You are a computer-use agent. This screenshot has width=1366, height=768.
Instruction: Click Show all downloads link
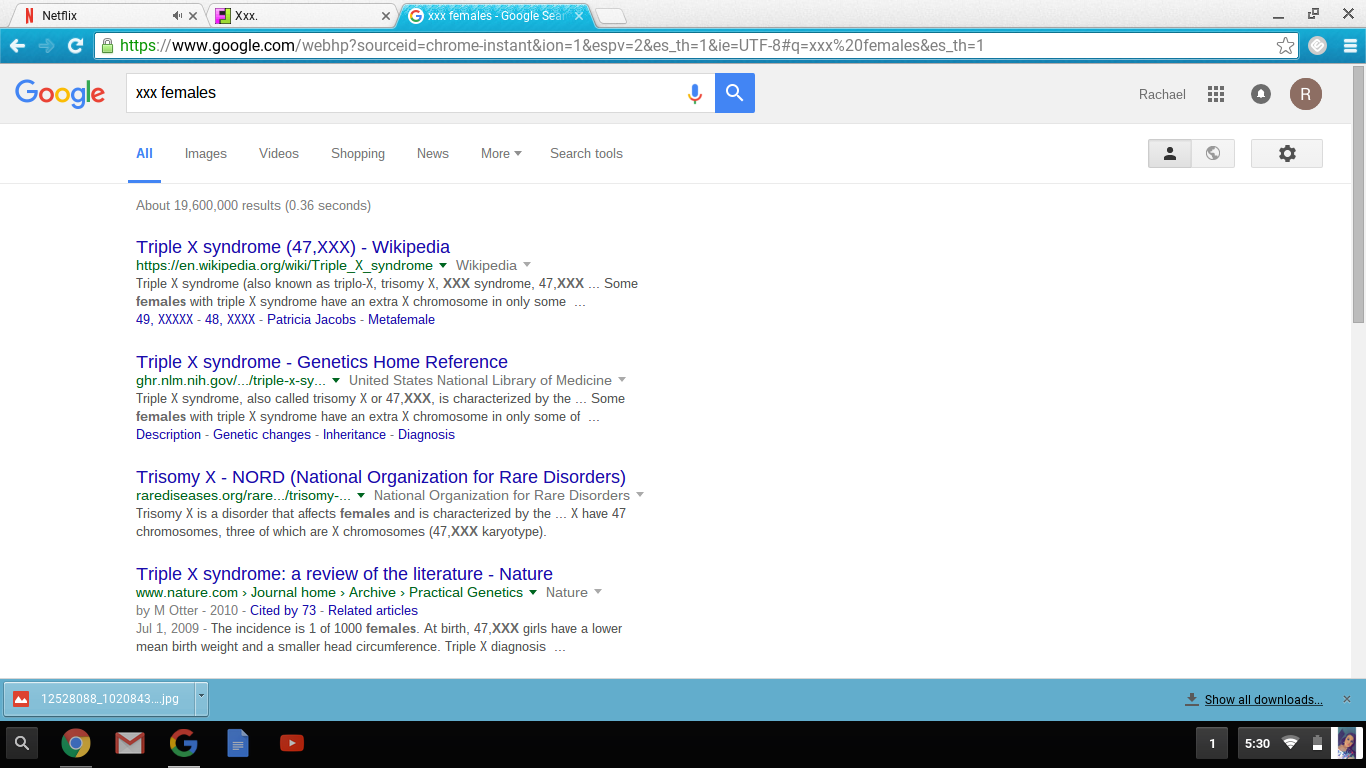pos(1263,700)
